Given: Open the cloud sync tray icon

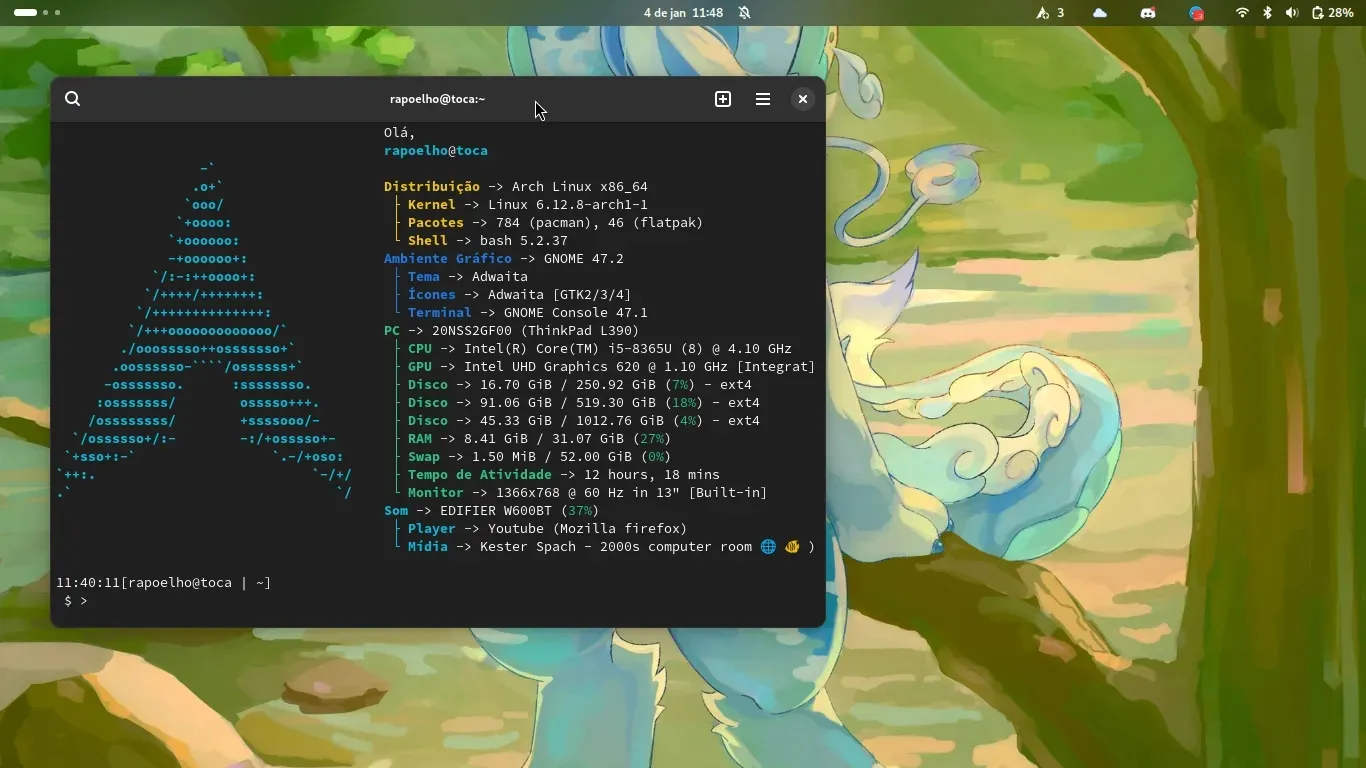Looking at the screenshot, I should pyautogui.click(x=1100, y=13).
